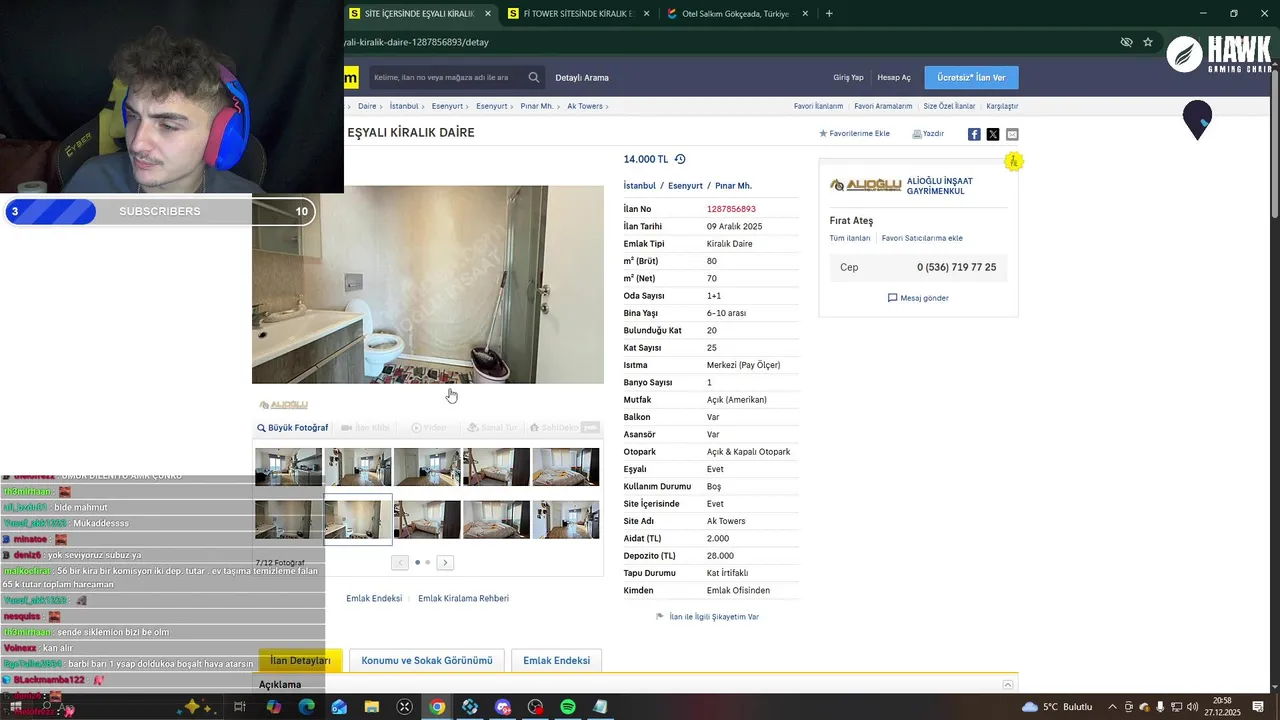Select the last thumbnail in bottom row
This screenshot has height=720, width=1280.
566,520
